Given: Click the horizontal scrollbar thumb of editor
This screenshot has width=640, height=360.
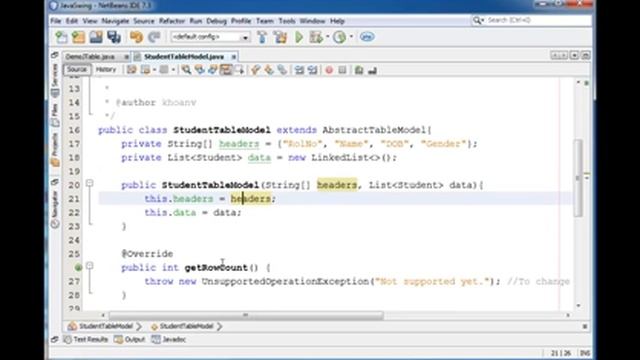Looking at the screenshot, I should pyautogui.click(x=246, y=315).
